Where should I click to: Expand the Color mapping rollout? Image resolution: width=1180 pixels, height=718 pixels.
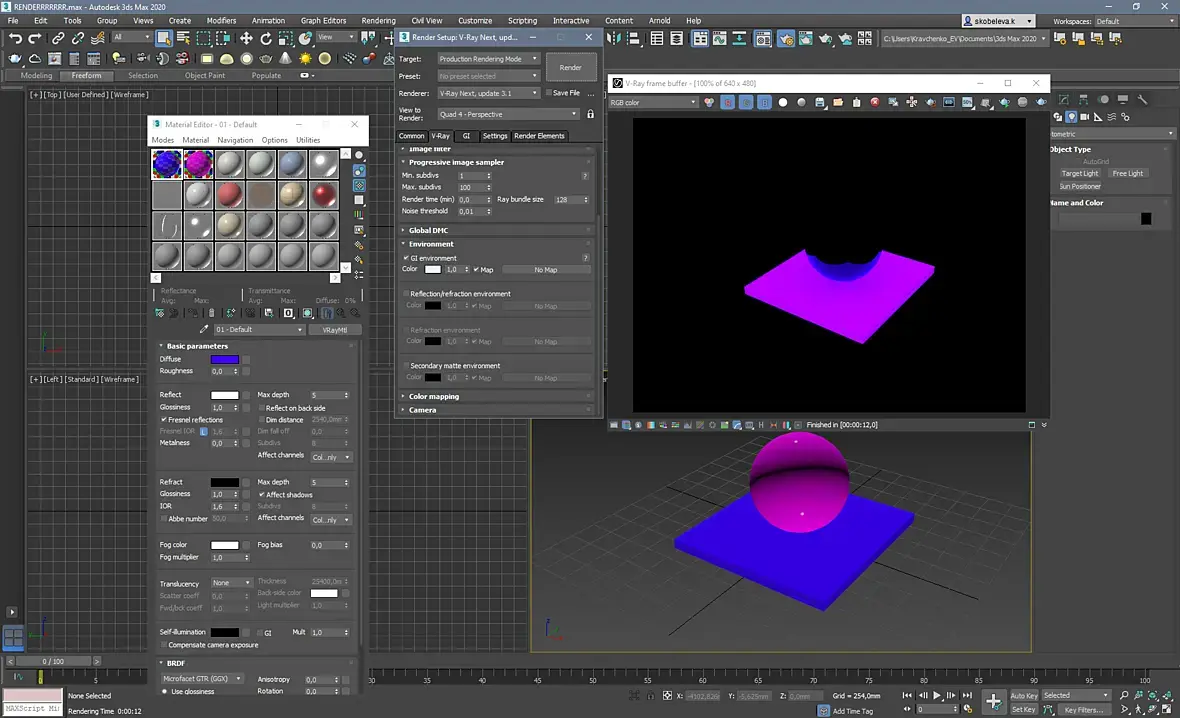click(434, 397)
